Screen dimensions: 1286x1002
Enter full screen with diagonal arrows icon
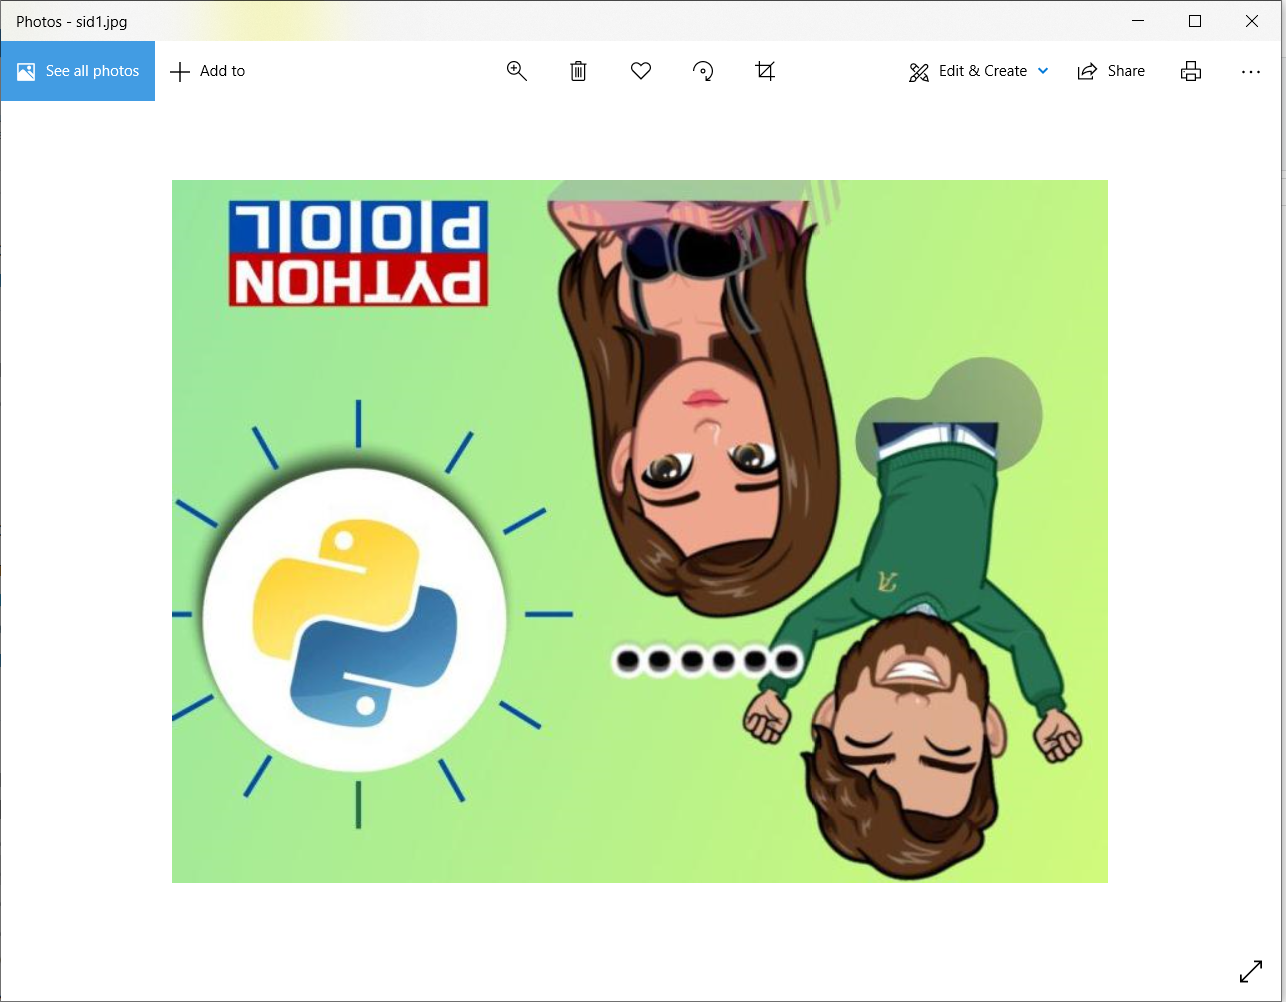(x=1250, y=971)
